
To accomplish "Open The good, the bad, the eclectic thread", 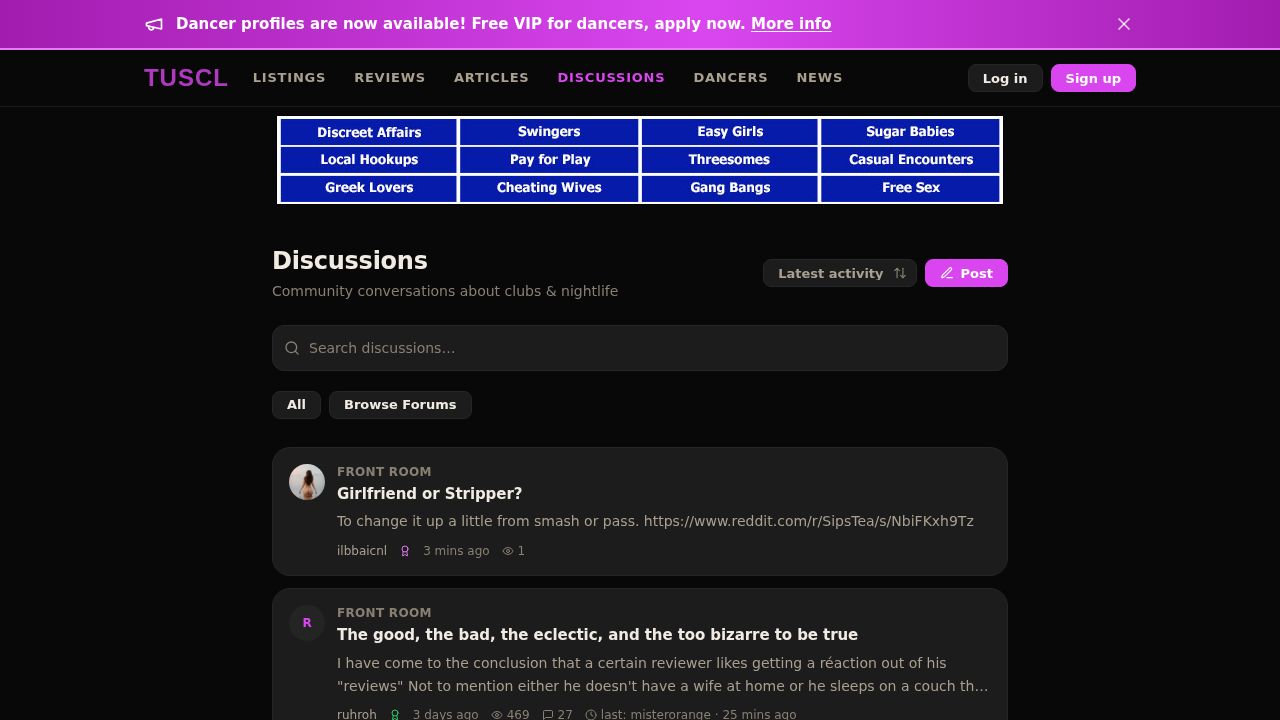I will [597, 635].
